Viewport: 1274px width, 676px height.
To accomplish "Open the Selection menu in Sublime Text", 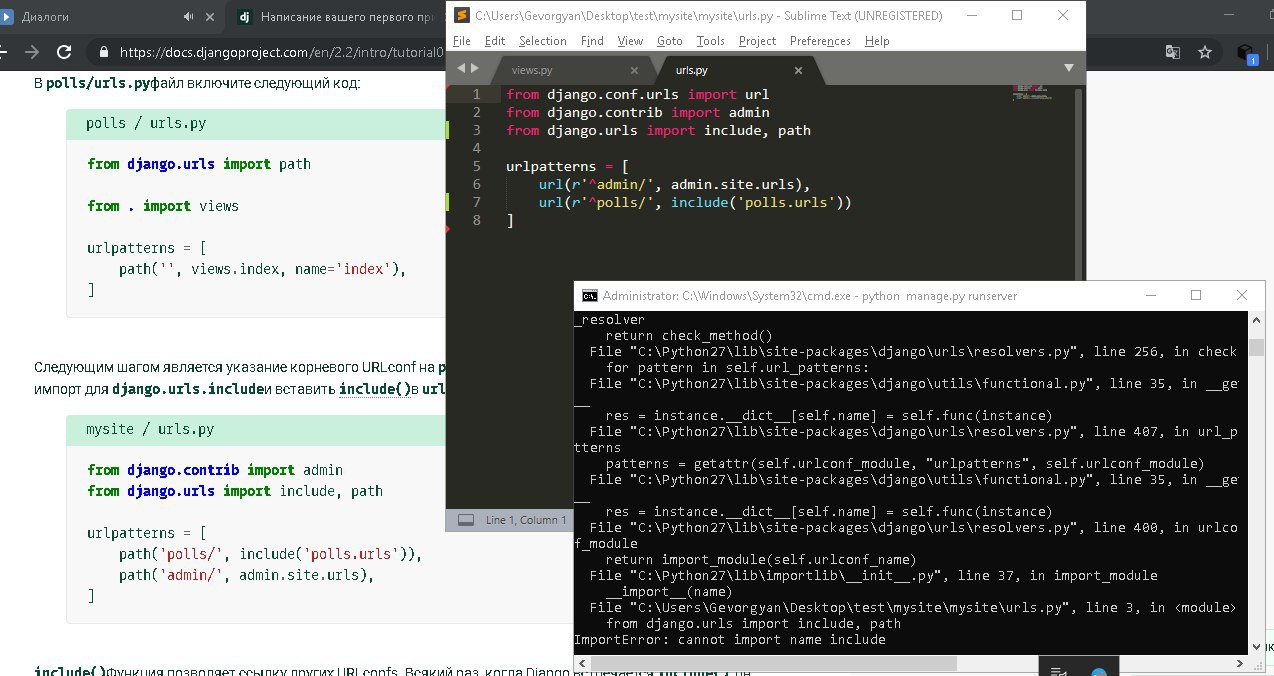I will (x=542, y=41).
